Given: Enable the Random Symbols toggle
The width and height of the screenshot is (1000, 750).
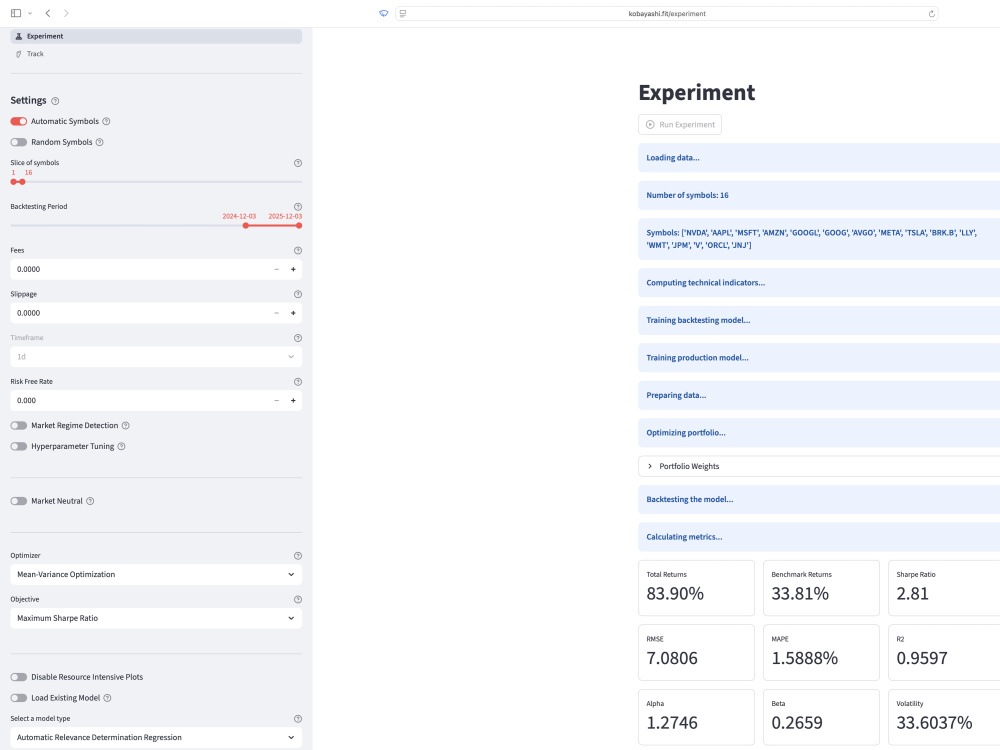Looking at the screenshot, I should coord(18,142).
